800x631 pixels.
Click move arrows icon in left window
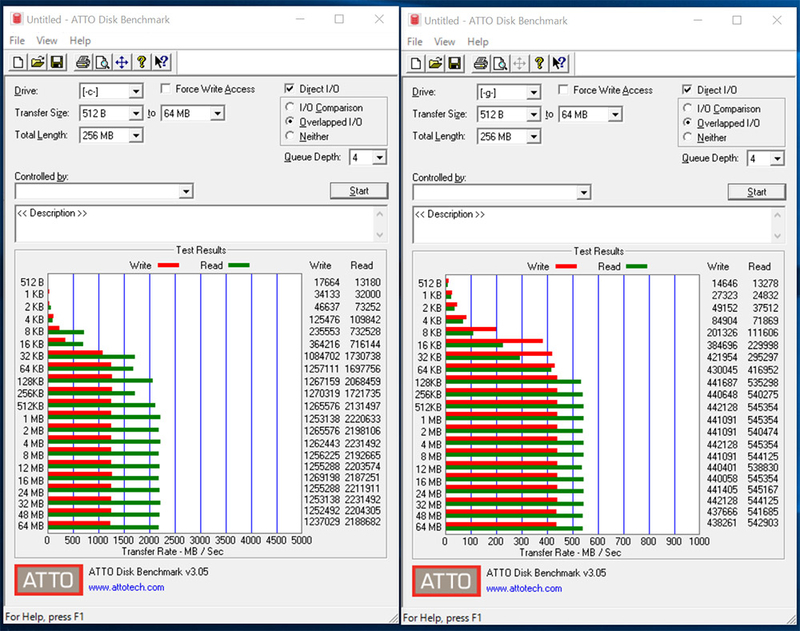click(121, 62)
